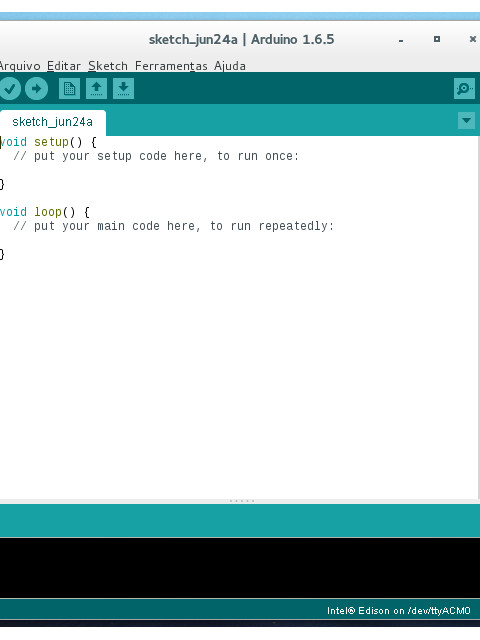Image resolution: width=480 pixels, height=640 pixels.
Task: Close the Arduino window
Action: click(473, 39)
